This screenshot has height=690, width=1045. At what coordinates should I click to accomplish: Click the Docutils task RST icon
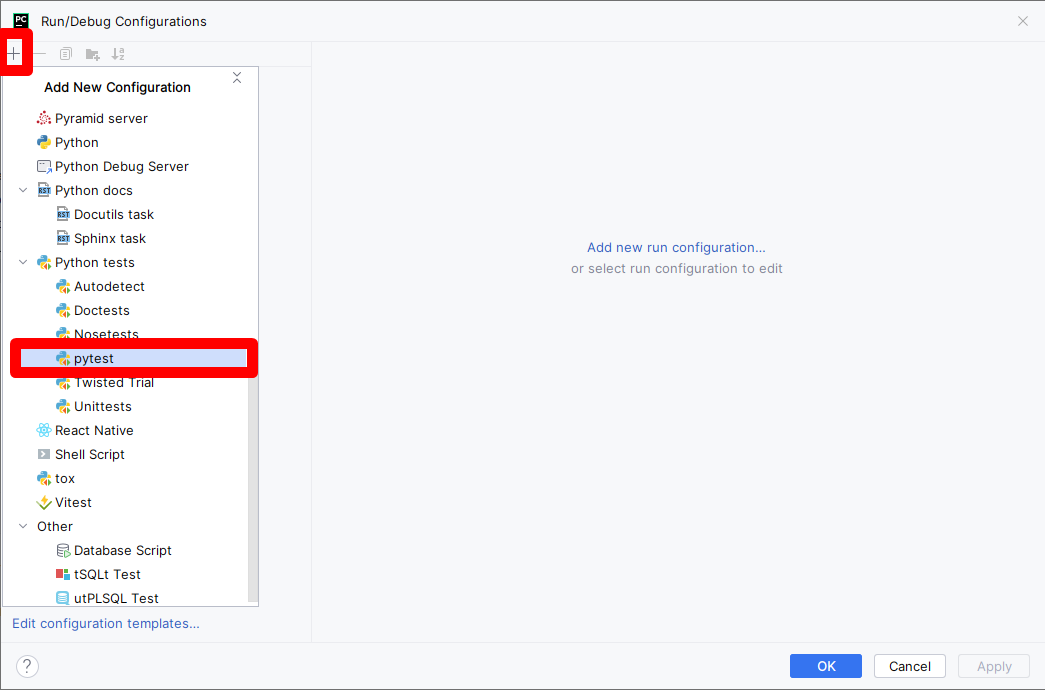click(63, 214)
